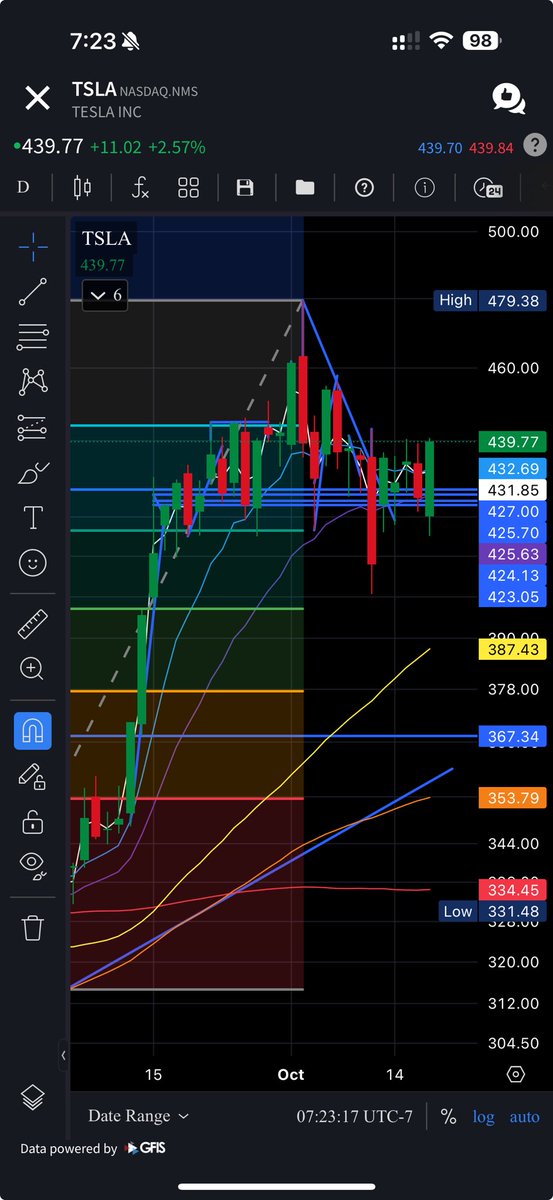Save the chart layout
This screenshot has width=553, height=1200.
[245, 187]
